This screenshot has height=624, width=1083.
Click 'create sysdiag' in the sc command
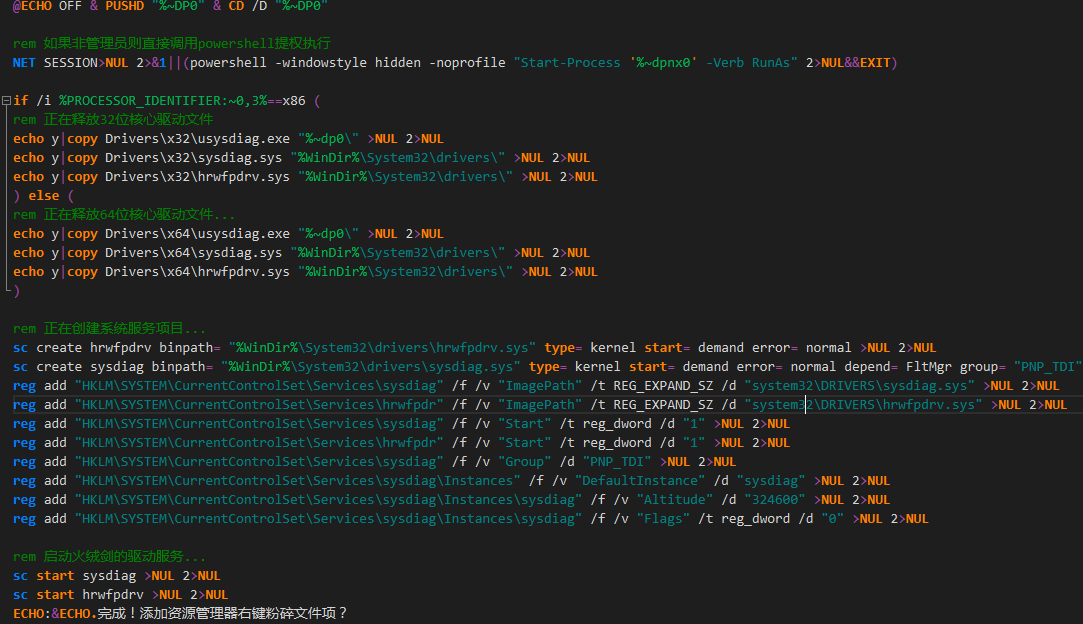[90, 367]
